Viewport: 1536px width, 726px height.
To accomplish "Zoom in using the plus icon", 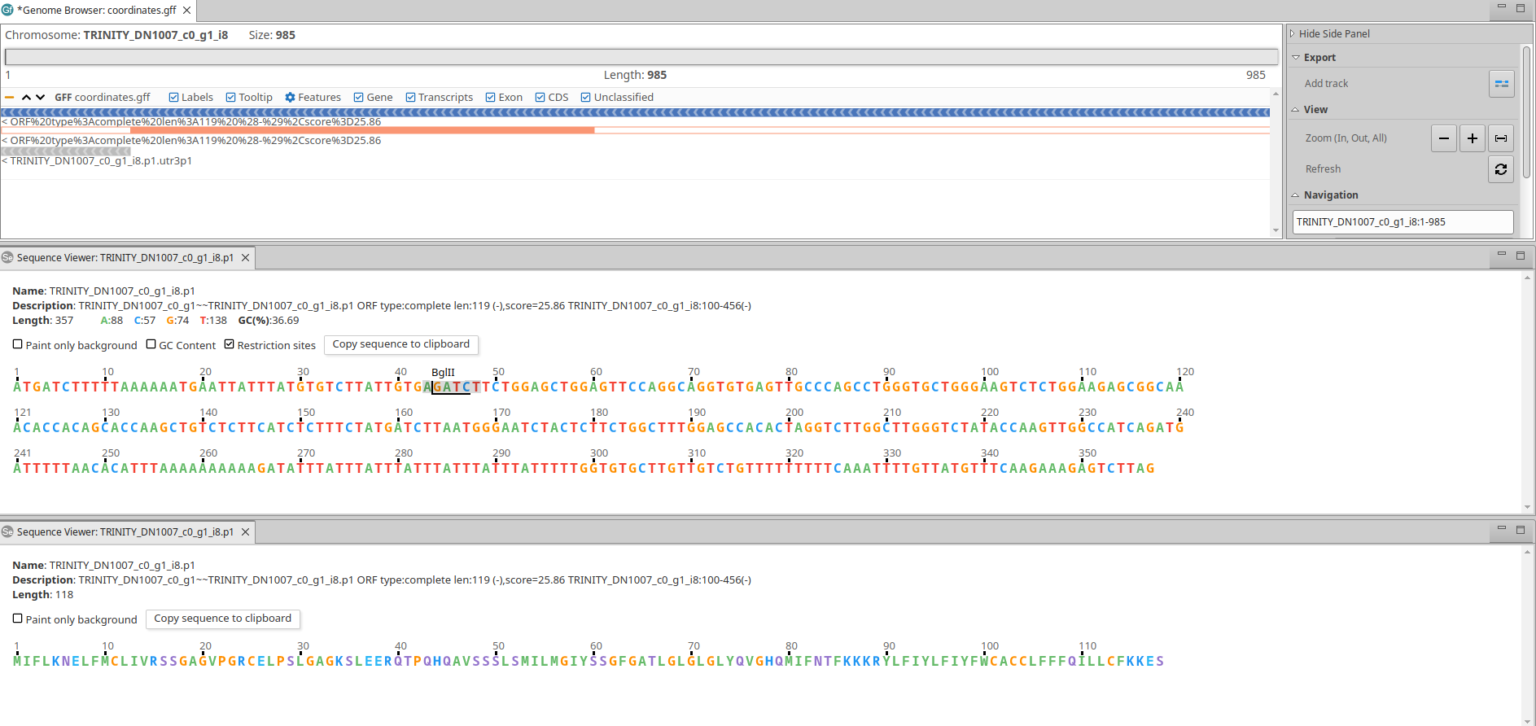I will coord(1472,138).
